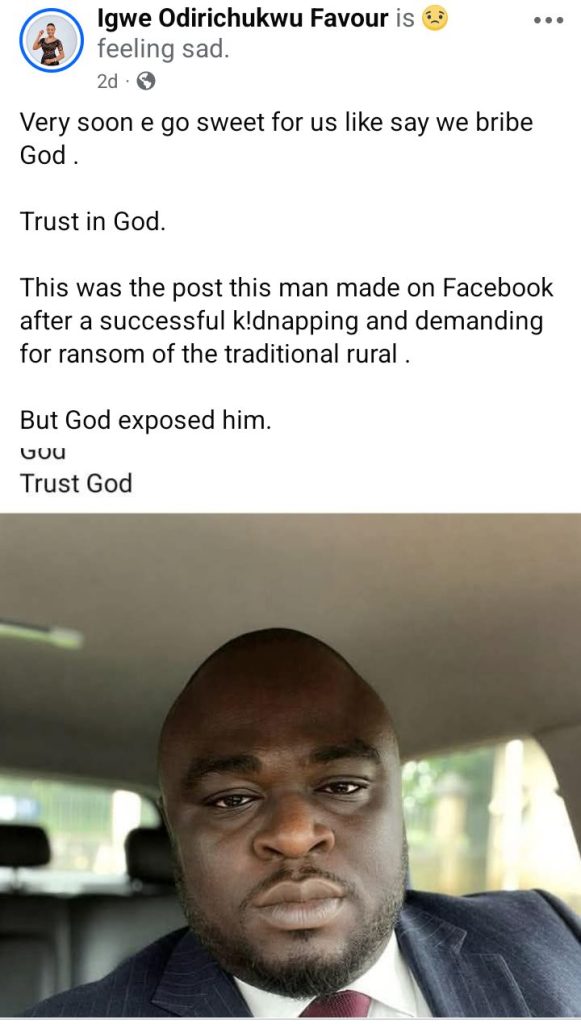The image size is (581, 1024).
Task: Click the globe public-audience icon
Action: pos(147,81)
